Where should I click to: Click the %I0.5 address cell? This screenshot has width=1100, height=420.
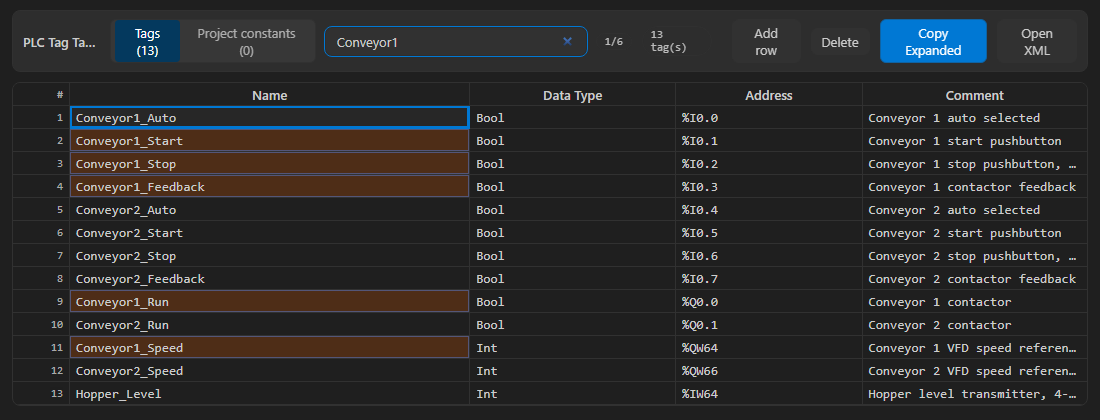pyautogui.click(x=769, y=233)
